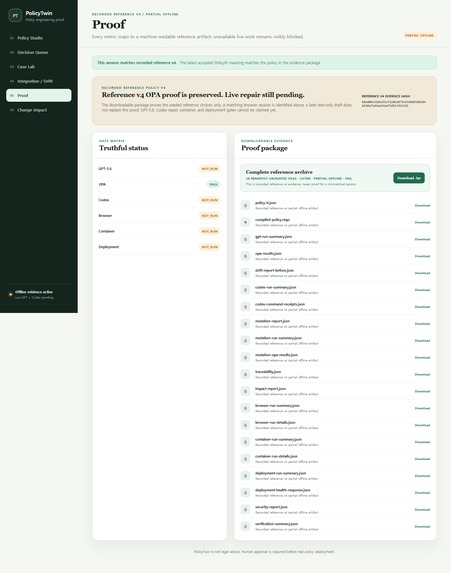Click the 'Truthful status' heading
The height and width of the screenshot is (573, 451).
tap(124, 148)
